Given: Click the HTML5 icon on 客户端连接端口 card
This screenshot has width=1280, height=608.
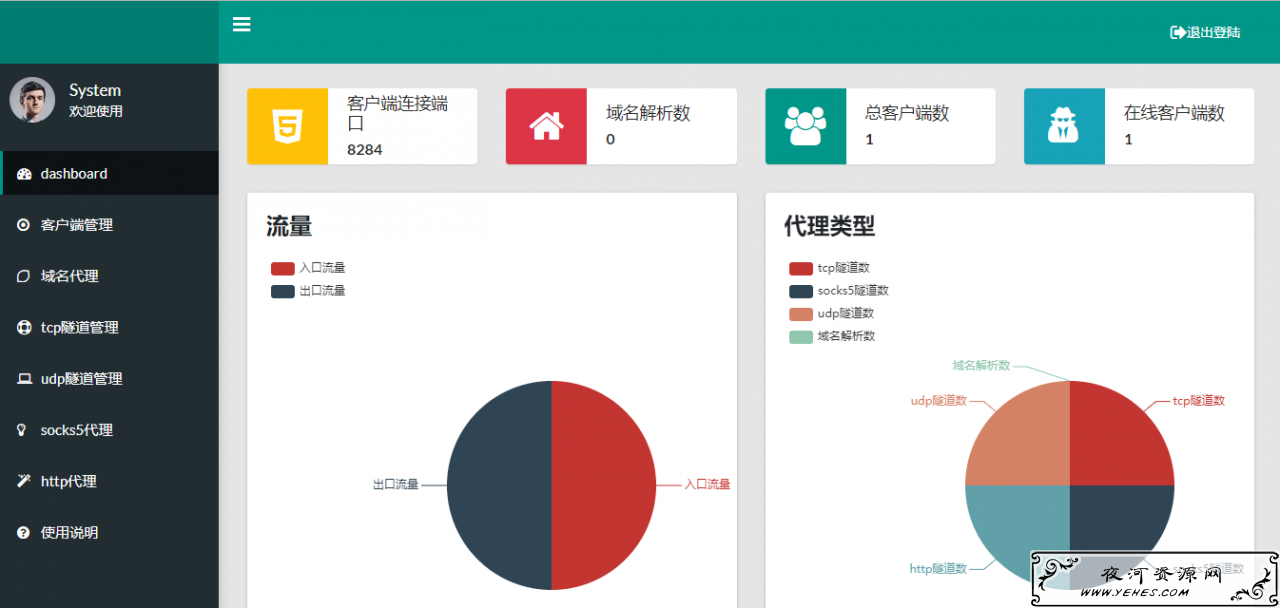Looking at the screenshot, I should click(x=287, y=126).
